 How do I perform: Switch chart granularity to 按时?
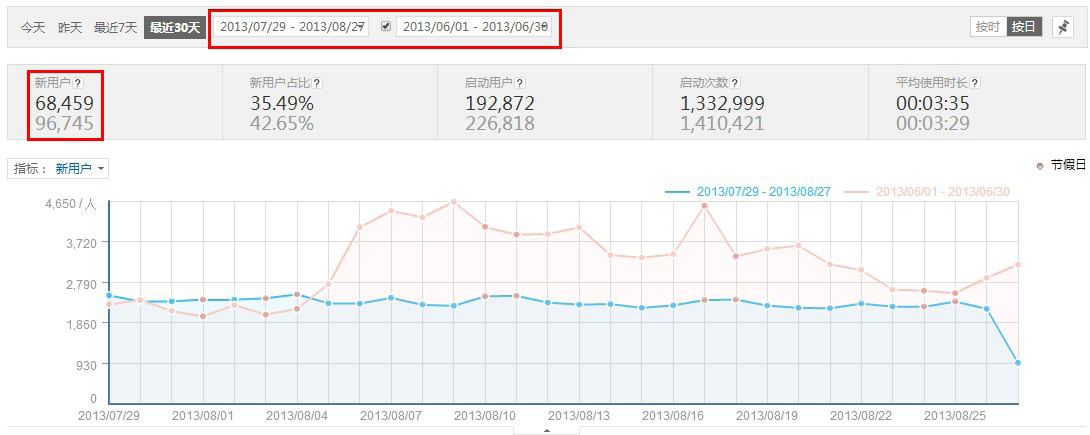988,27
